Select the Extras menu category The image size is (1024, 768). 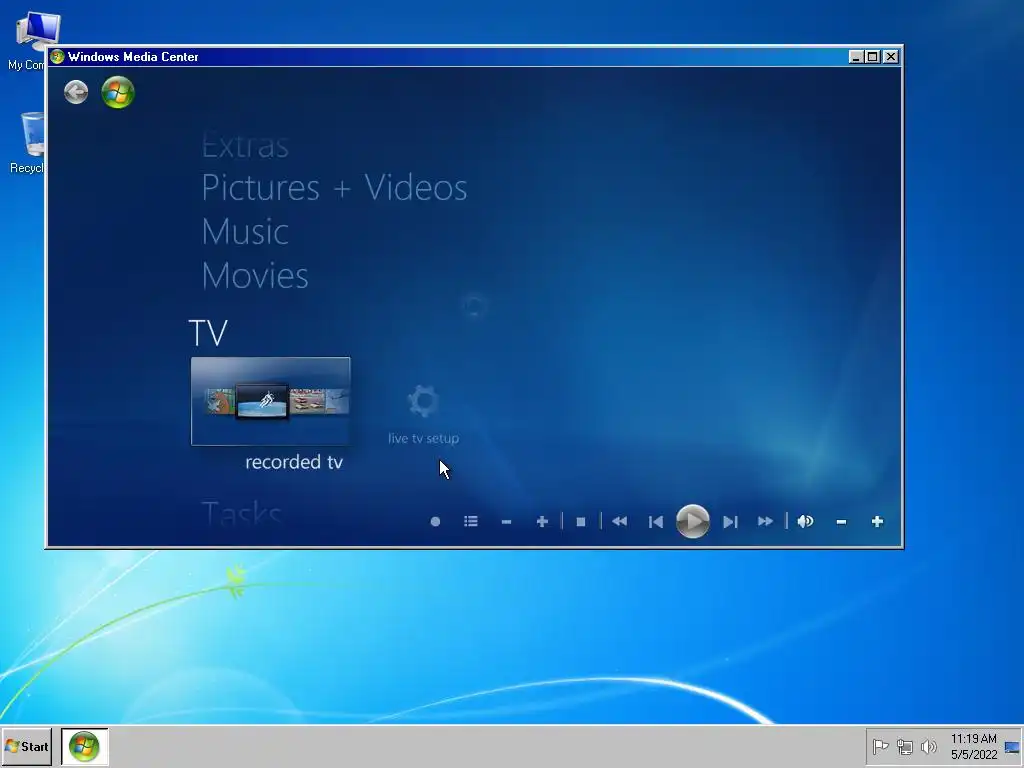point(245,146)
